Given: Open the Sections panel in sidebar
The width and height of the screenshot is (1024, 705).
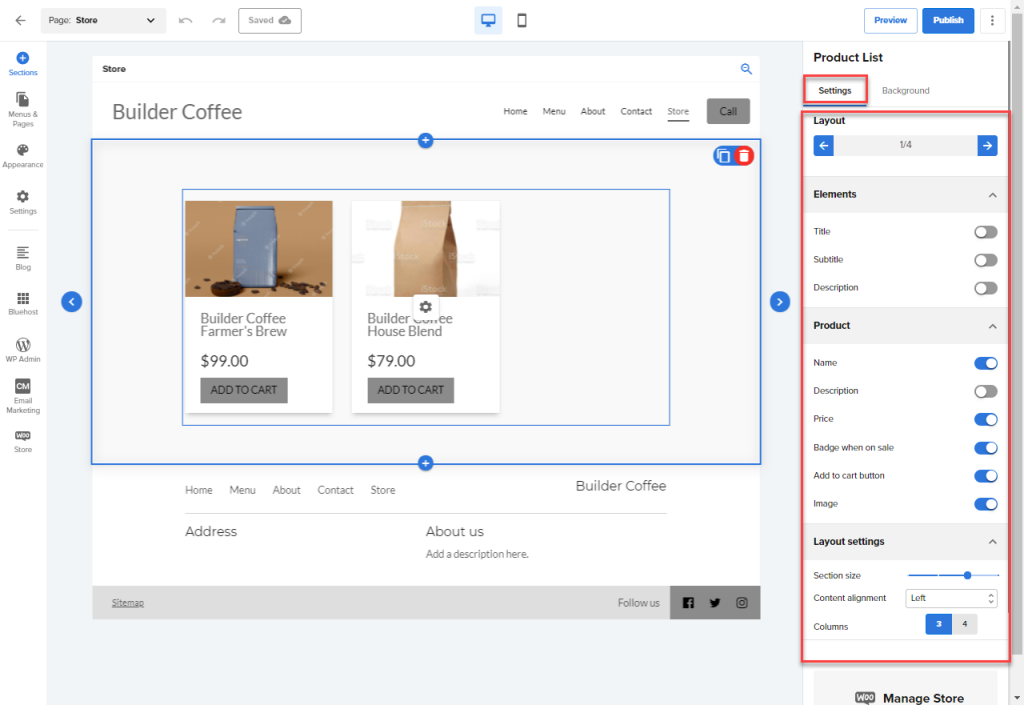Looking at the screenshot, I should pos(23,64).
